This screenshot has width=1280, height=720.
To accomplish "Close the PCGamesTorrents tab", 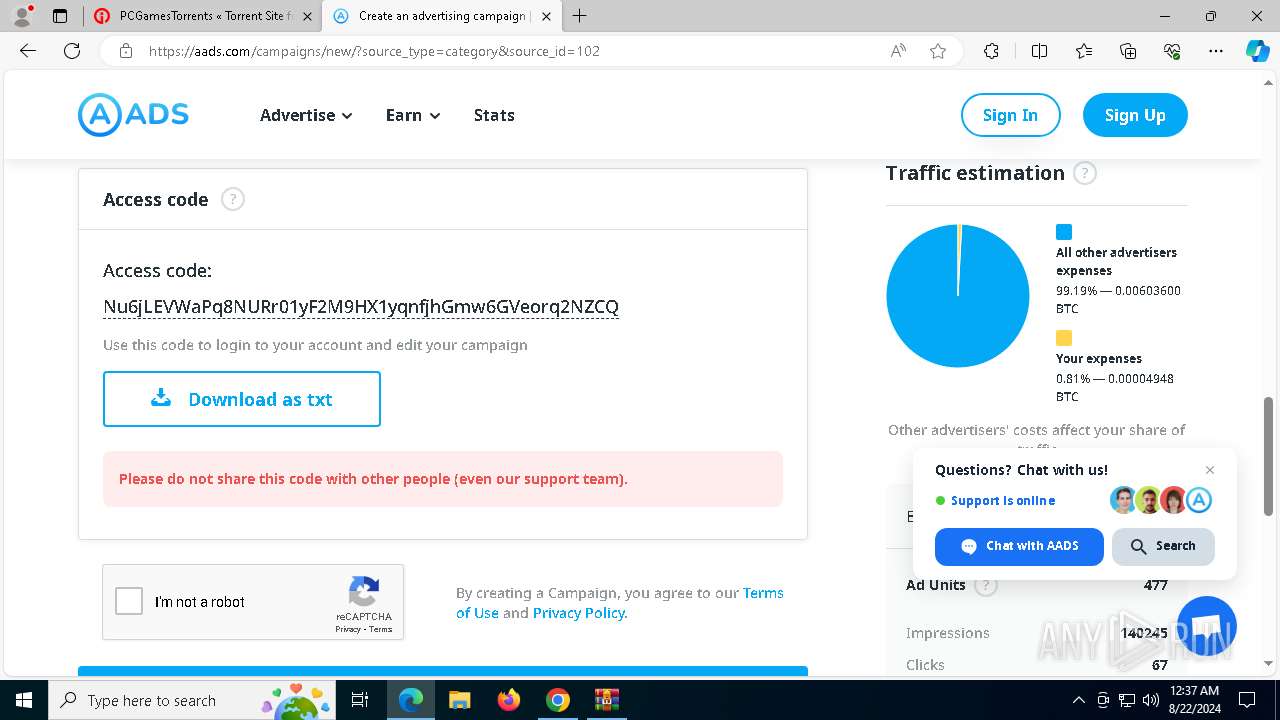I will [307, 16].
